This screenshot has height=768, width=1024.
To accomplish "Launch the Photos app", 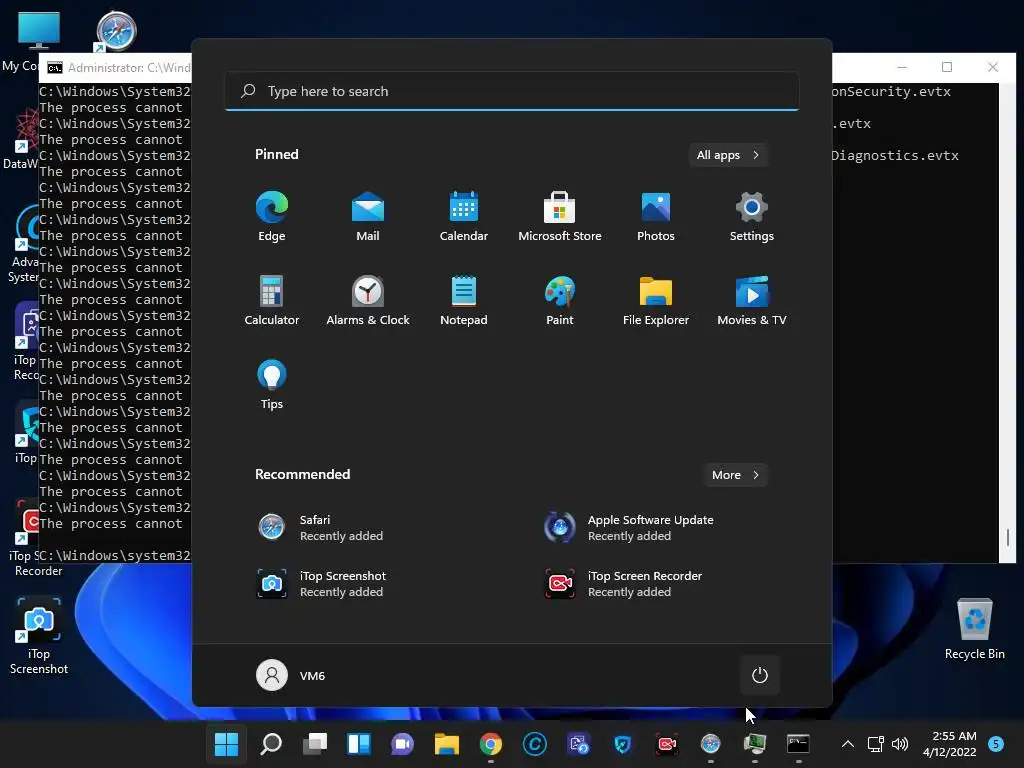I will [656, 217].
